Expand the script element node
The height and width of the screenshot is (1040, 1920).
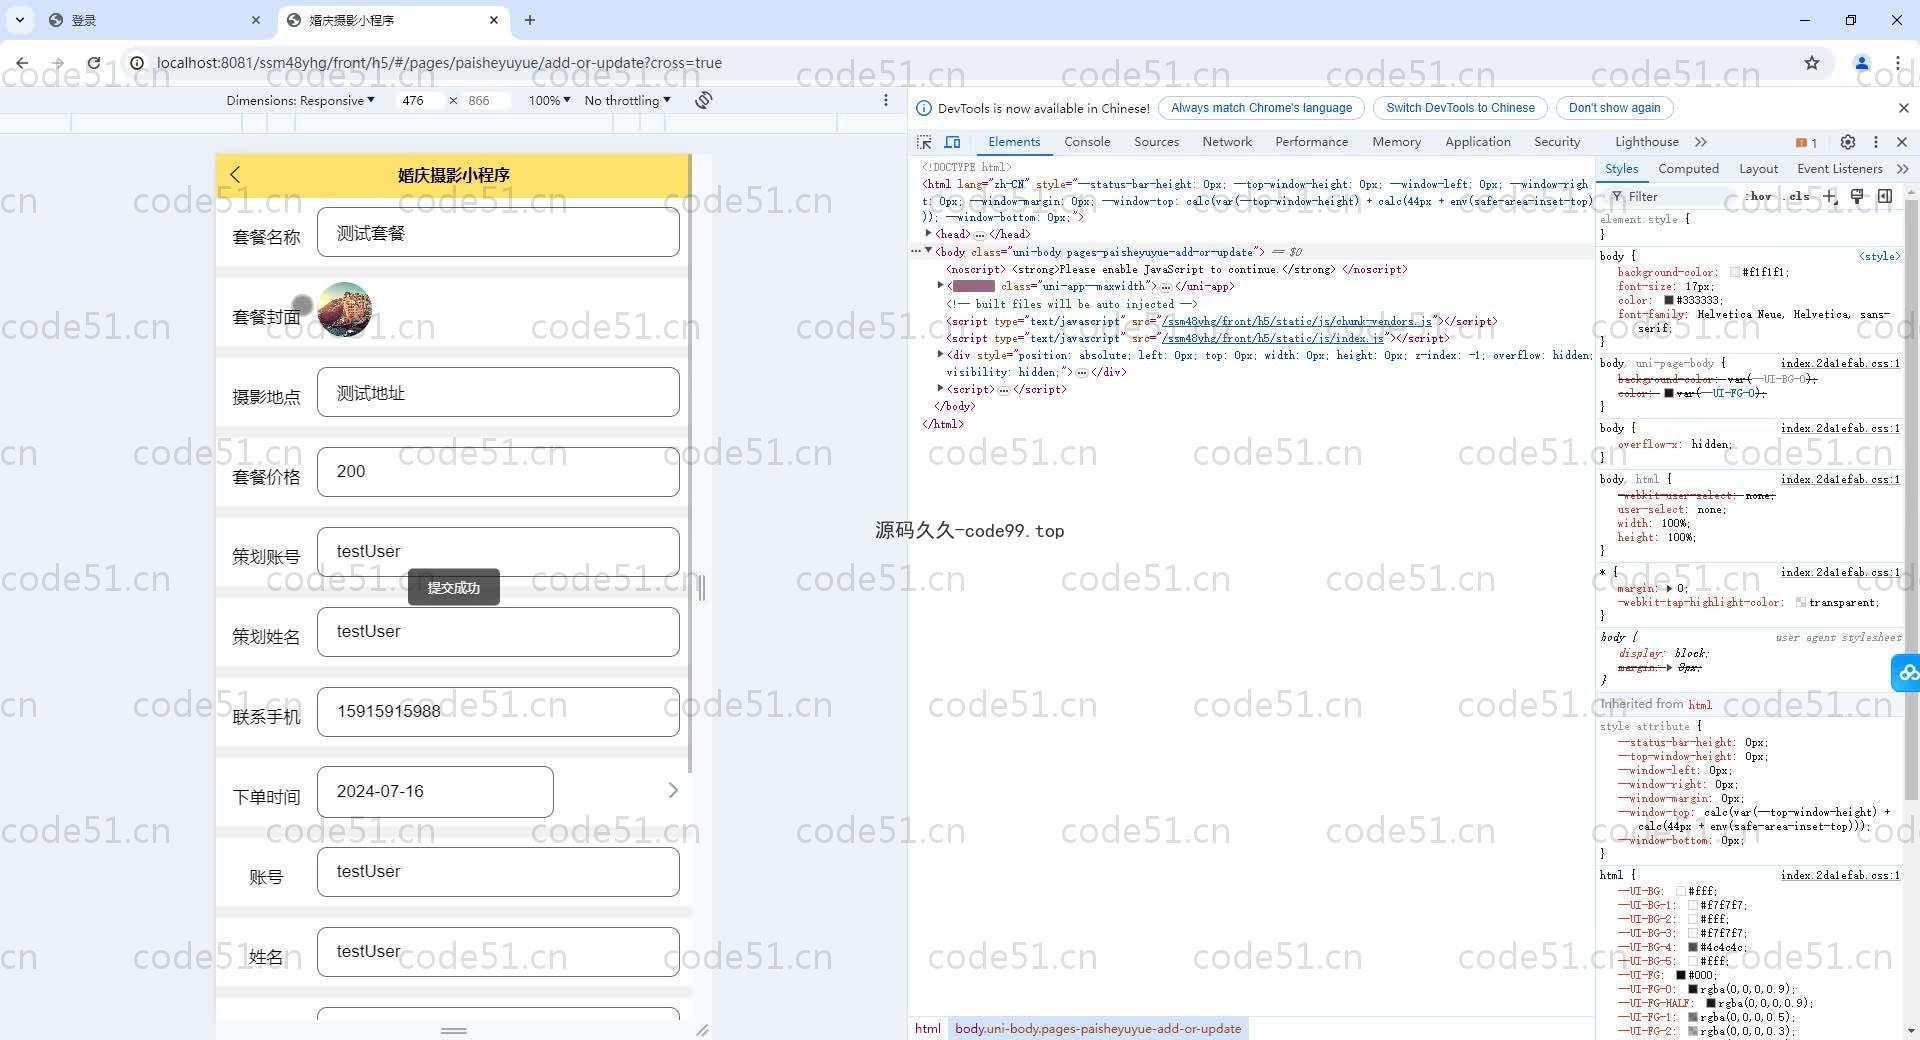click(940, 389)
